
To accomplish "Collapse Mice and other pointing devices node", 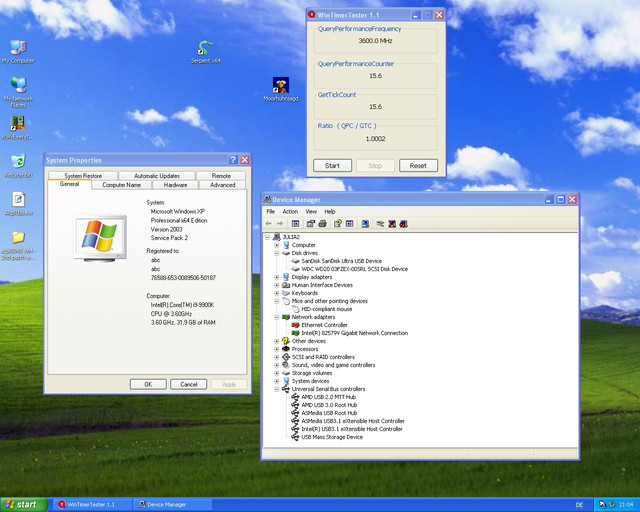I will (x=276, y=301).
